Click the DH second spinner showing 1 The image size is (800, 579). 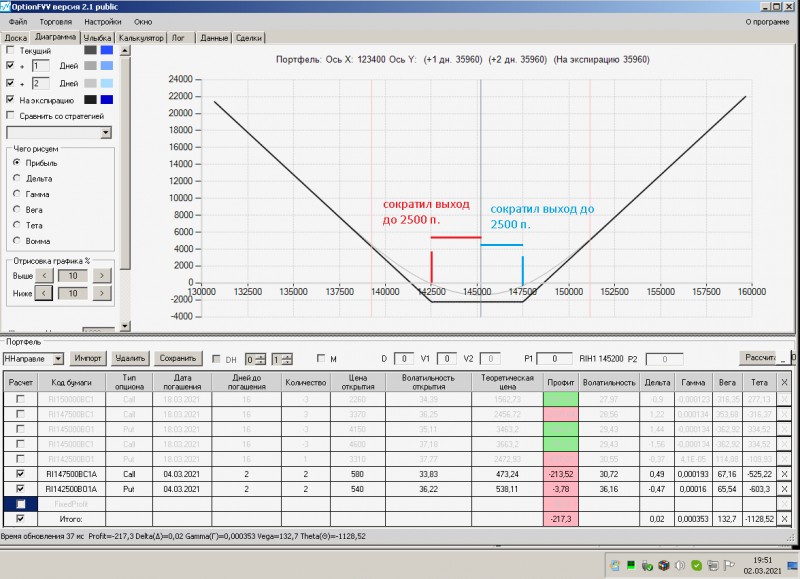[x=282, y=359]
